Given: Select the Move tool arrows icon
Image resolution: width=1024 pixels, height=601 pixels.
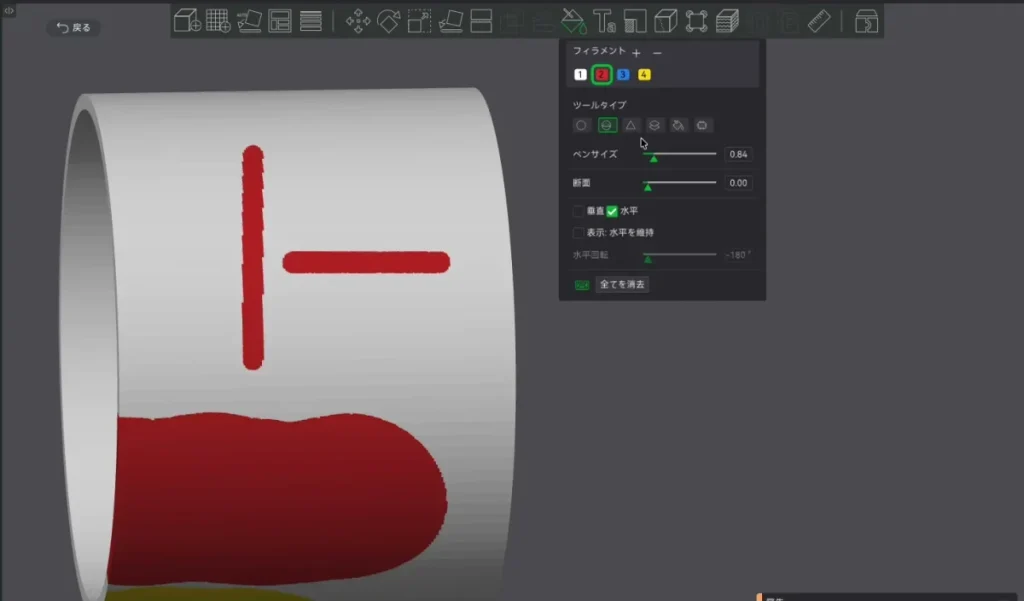Looking at the screenshot, I should pos(358,21).
